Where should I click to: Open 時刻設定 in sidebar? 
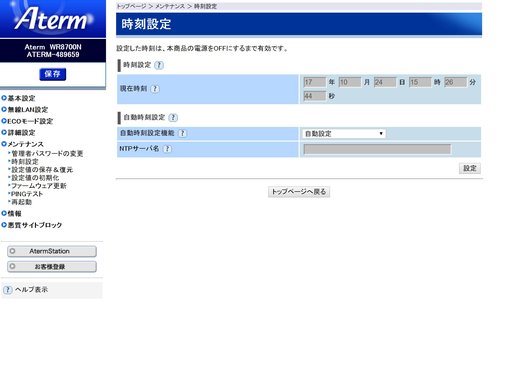point(25,161)
